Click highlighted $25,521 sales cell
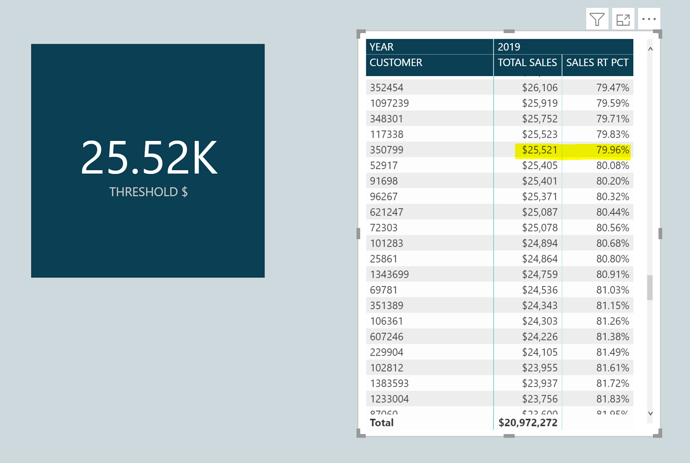690x463 pixels. coord(540,150)
